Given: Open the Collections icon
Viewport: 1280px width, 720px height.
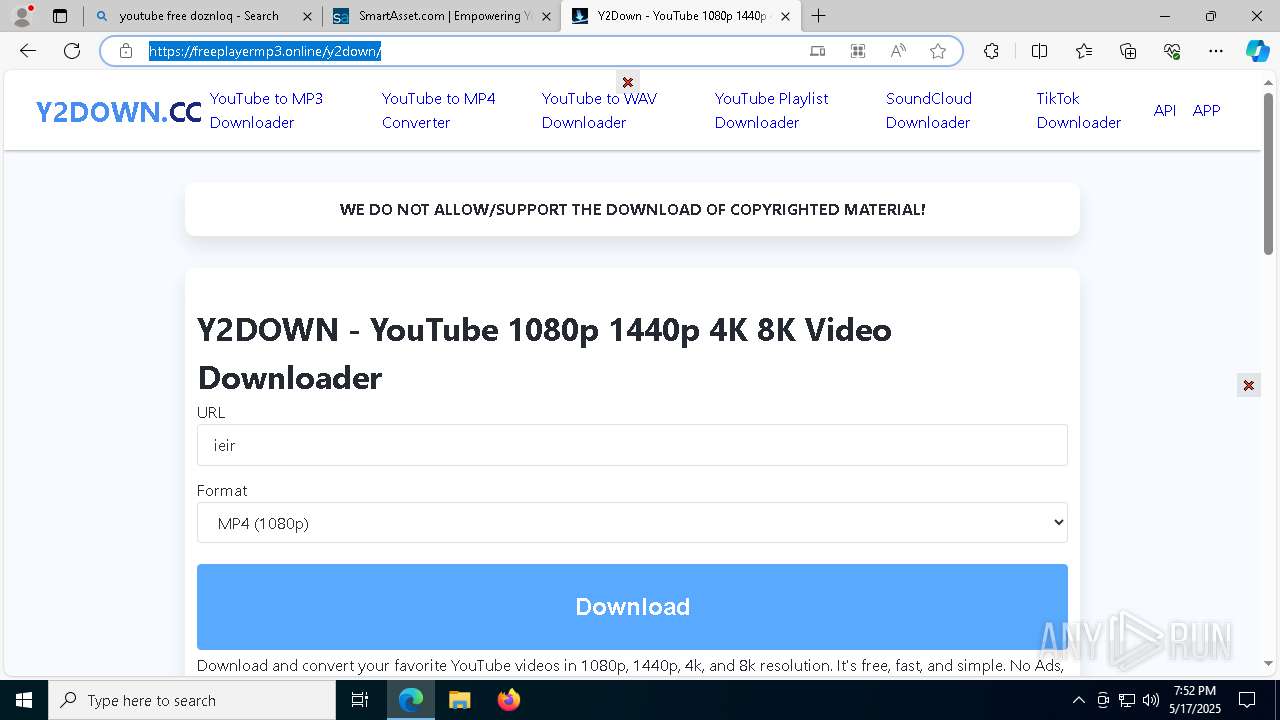Looking at the screenshot, I should (1128, 51).
